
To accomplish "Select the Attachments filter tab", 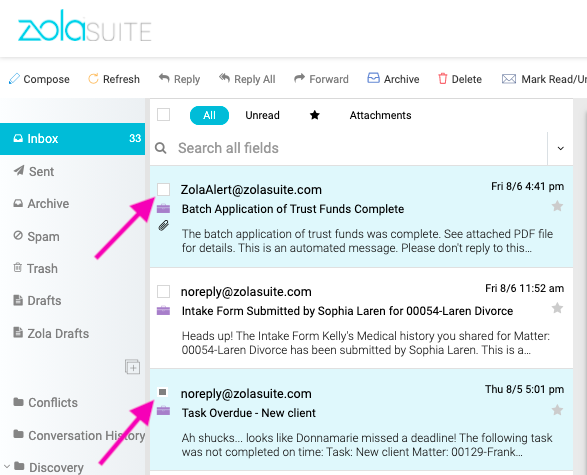I will 380,115.
